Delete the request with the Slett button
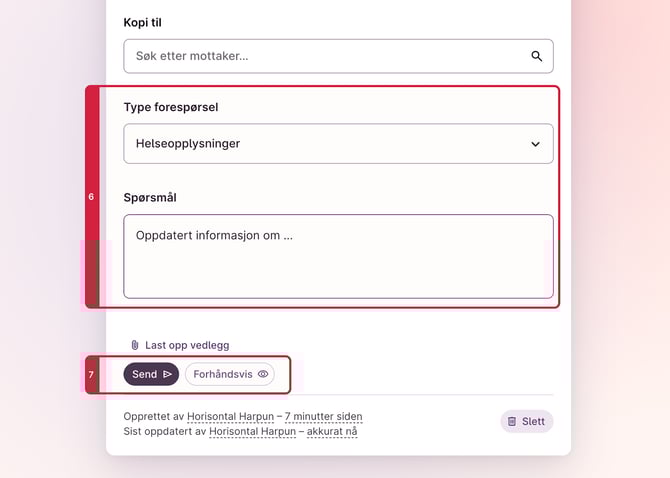 (526, 422)
